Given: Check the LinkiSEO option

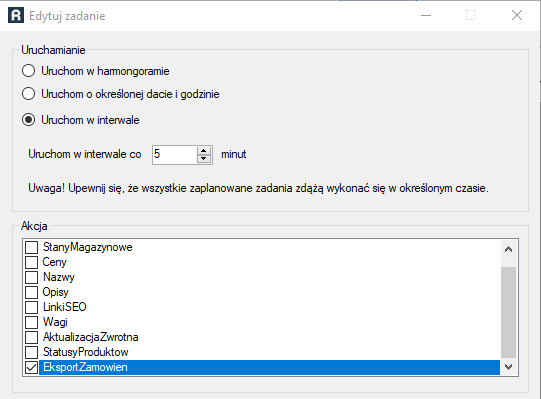Looking at the screenshot, I should (x=31, y=307).
